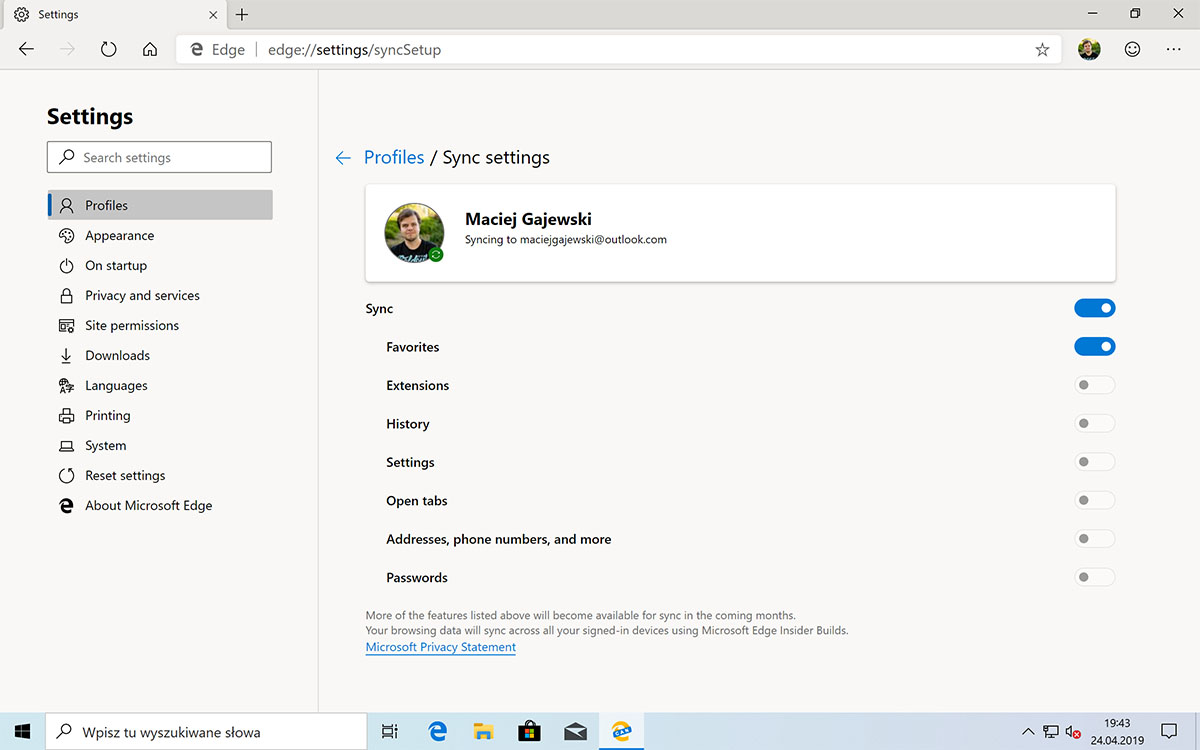The width and height of the screenshot is (1200, 750).
Task: Open Task View on the taskbar
Action: (390, 732)
